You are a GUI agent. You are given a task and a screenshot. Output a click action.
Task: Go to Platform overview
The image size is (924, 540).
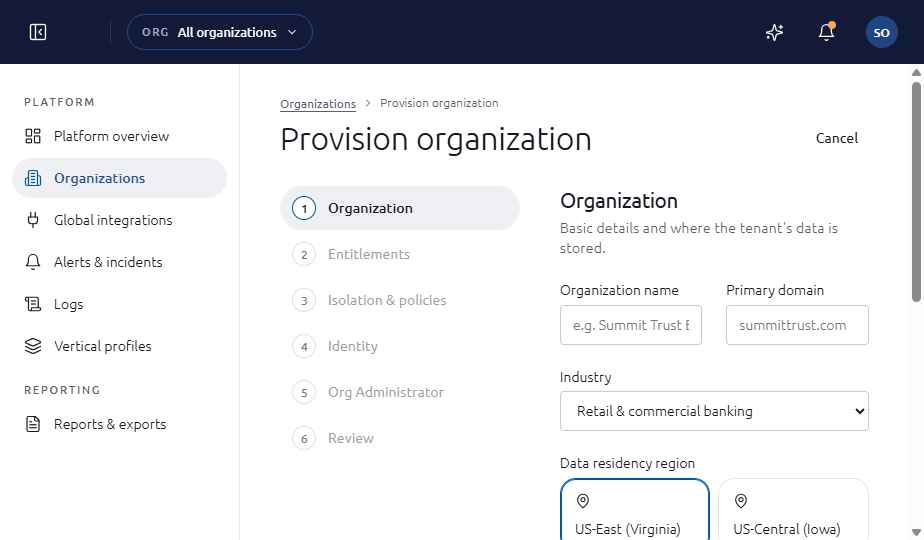pos(120,136)
